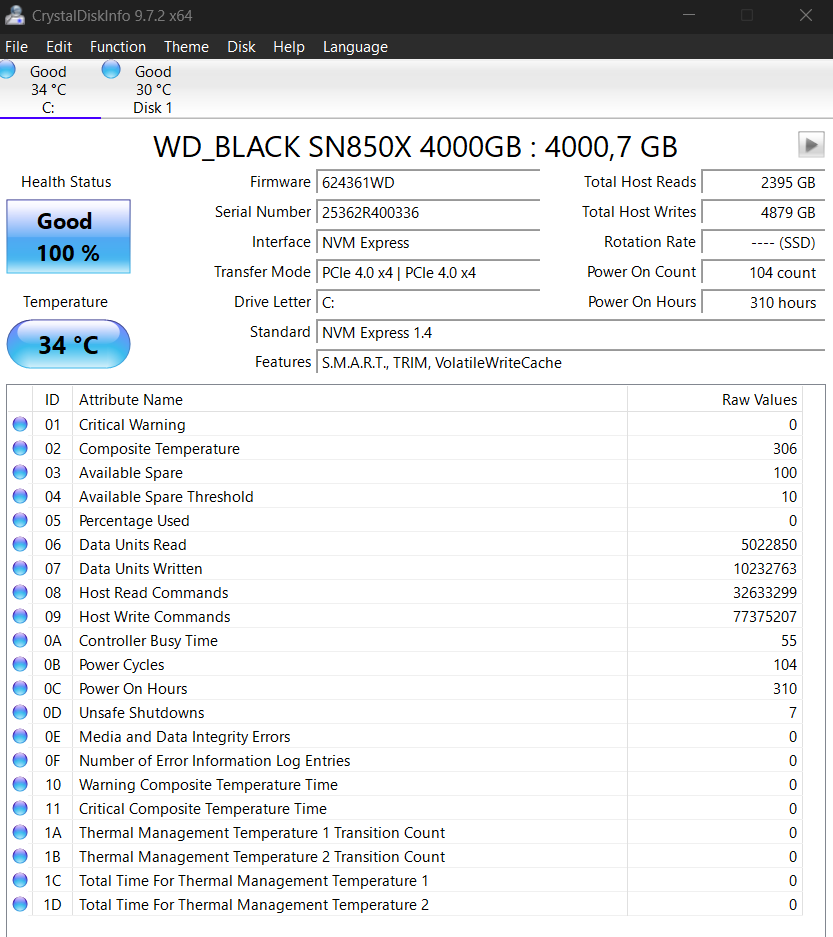Select the C: drive tab
Image resolution: width=833 pixels, height=937 pixels.
(x=48, y=90)
